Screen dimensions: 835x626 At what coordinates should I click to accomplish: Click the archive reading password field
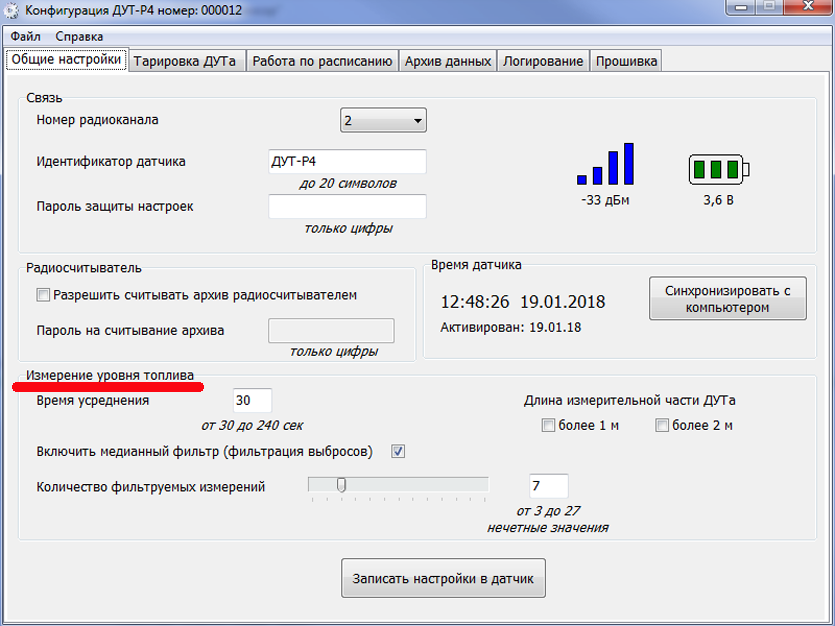(331, 331)
